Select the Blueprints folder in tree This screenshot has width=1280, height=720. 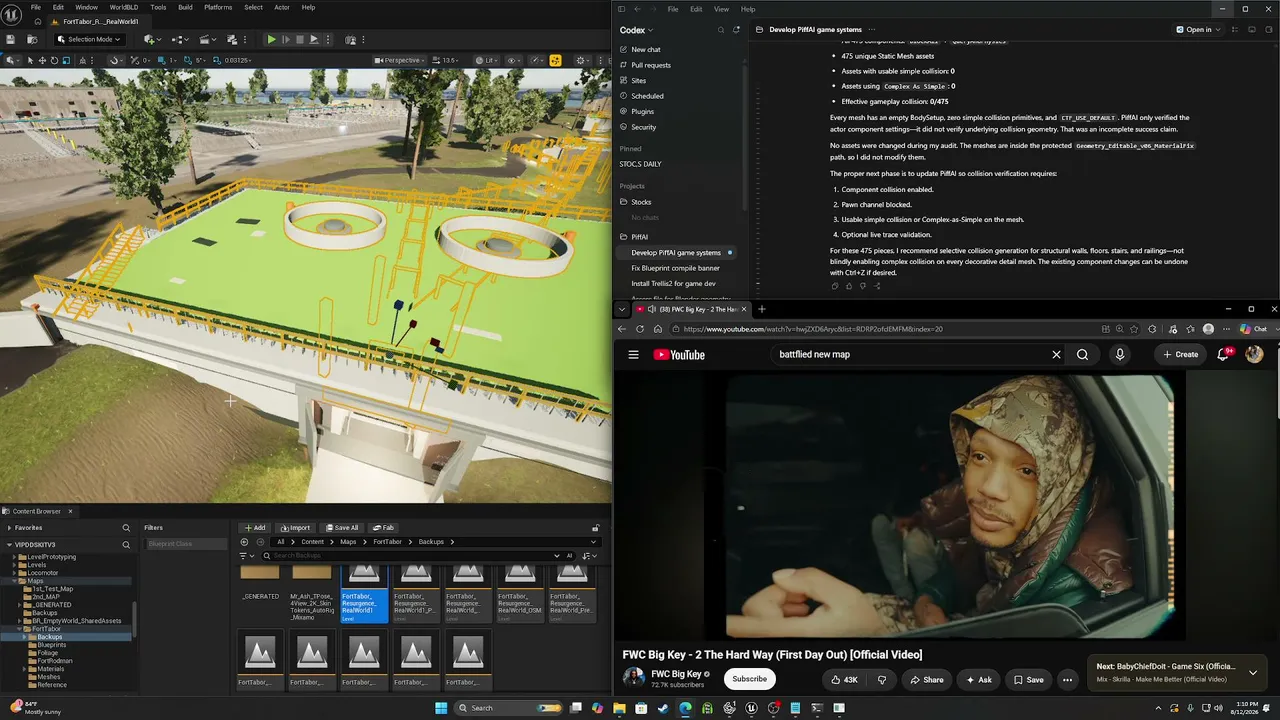click(x=51, y=645)
